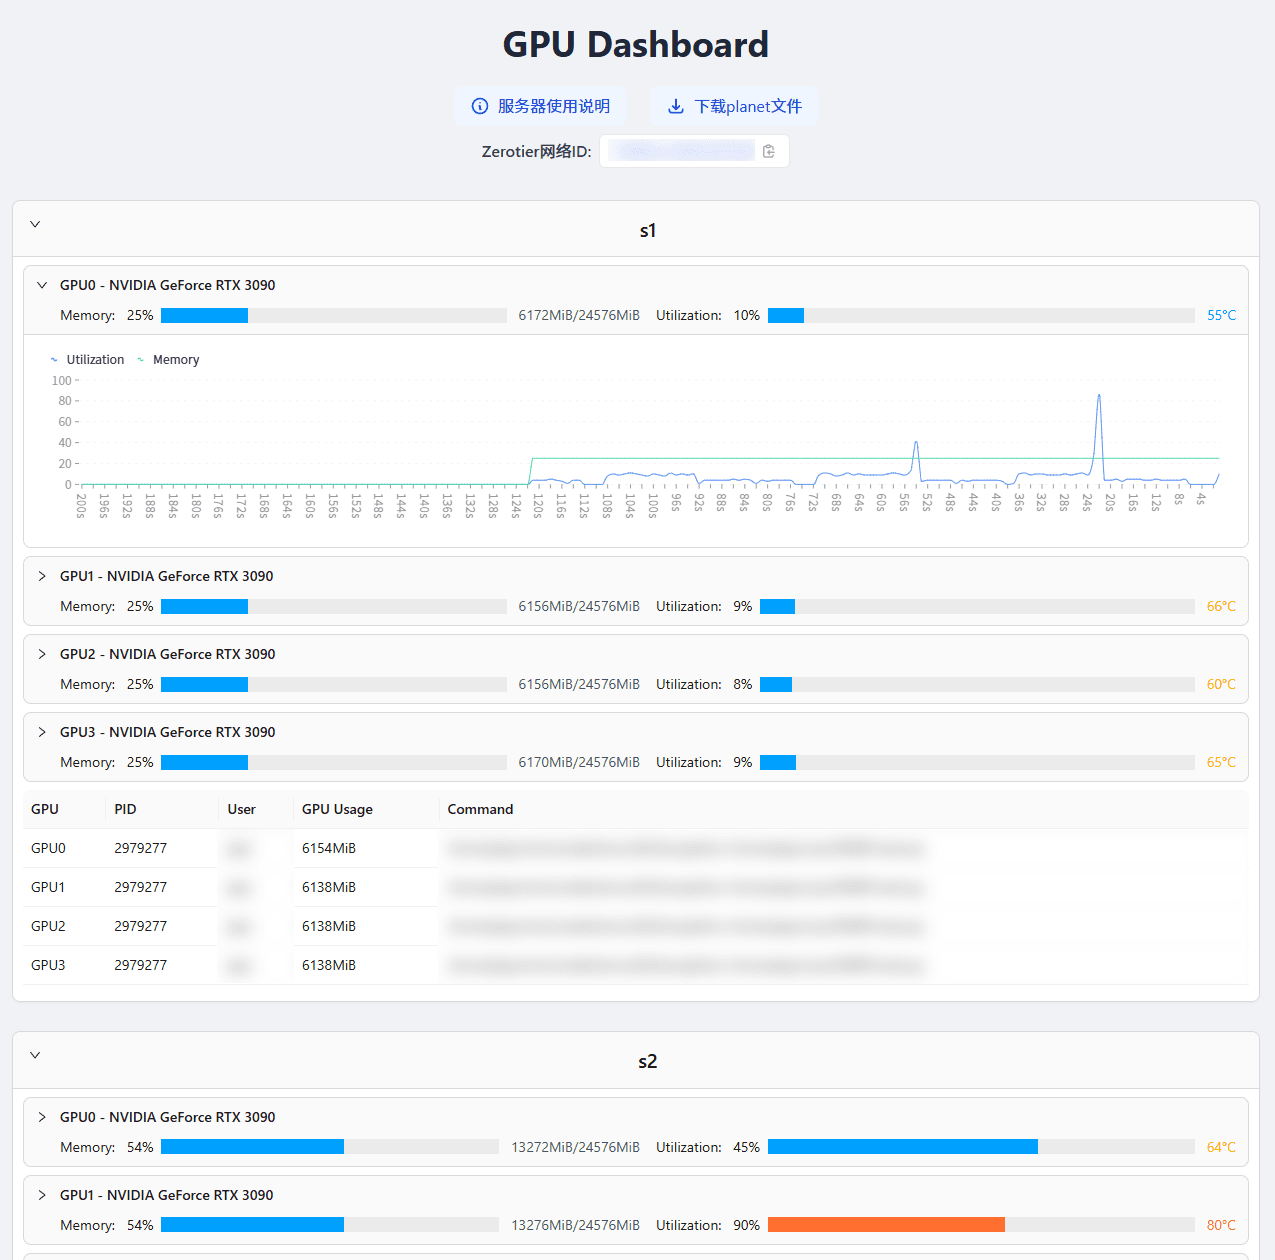The image size is (1275, 1260).
Task: Select the GPU0 process row PID 2979277
Action: click(x=140, y=848)
